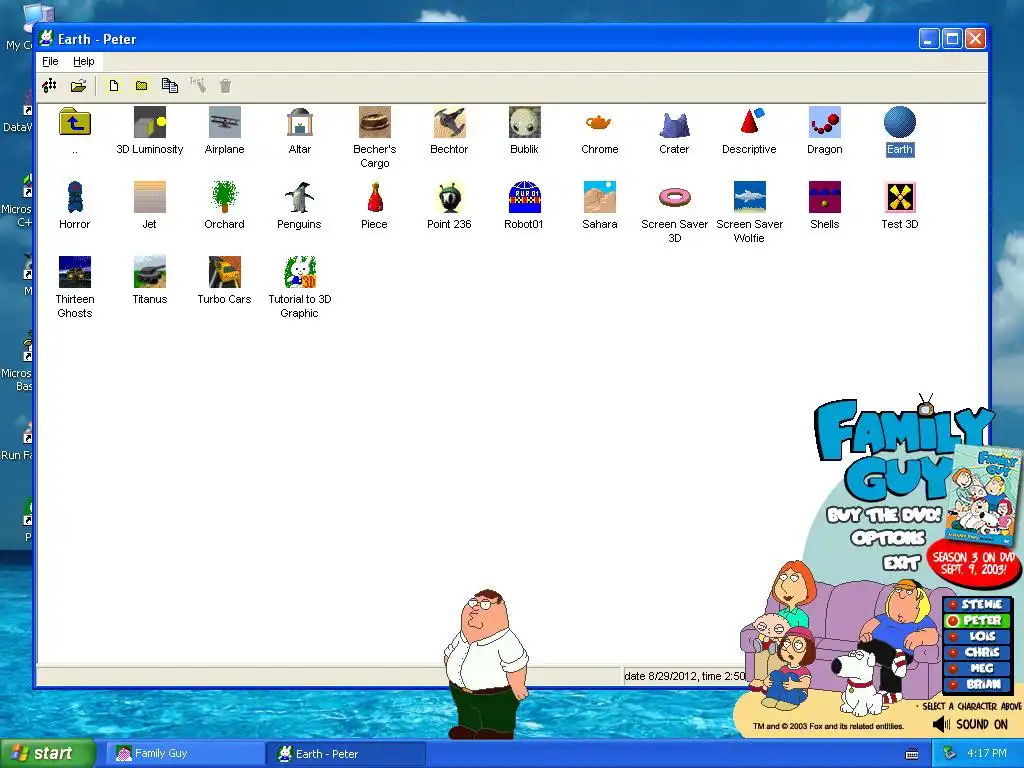Viewport: 1024px width, 768px height.
Task: Click the new blank document toolbar icon
Action: (x=114, y=86)
